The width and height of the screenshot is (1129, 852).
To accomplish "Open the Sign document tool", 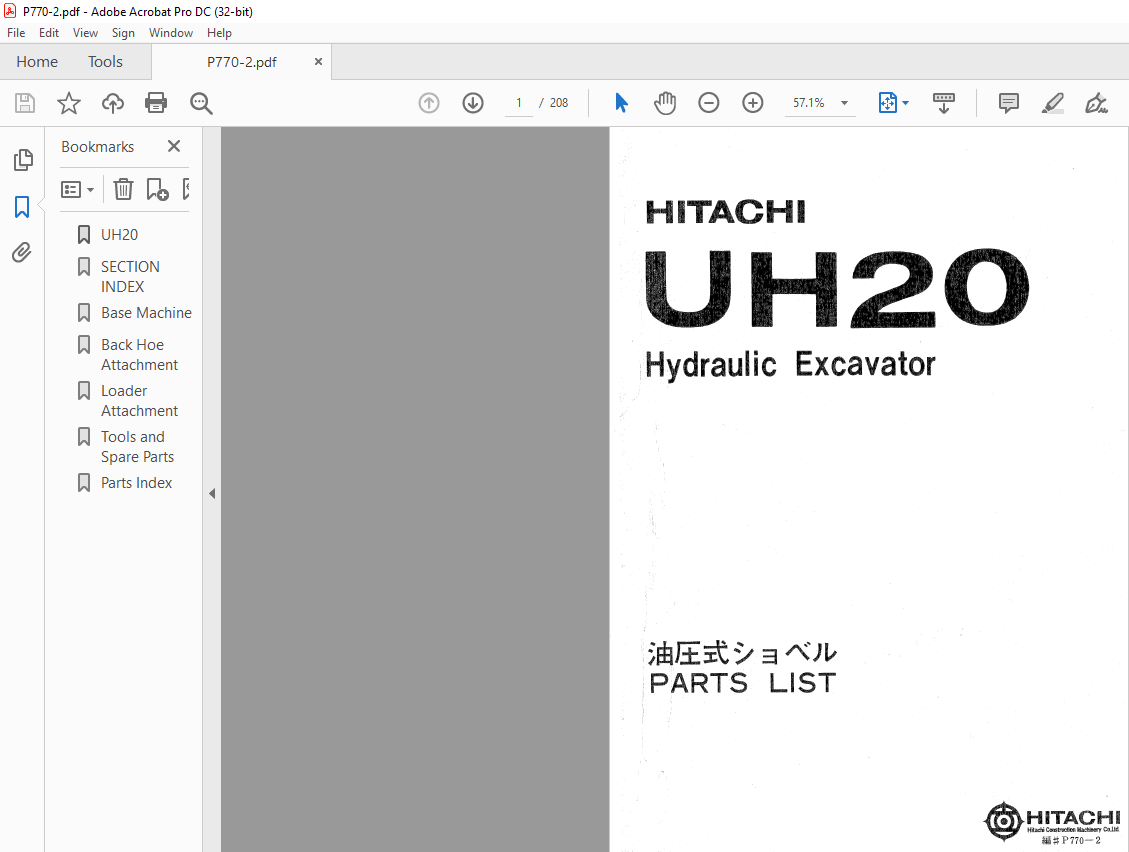I will click(x=1097, y=103).
